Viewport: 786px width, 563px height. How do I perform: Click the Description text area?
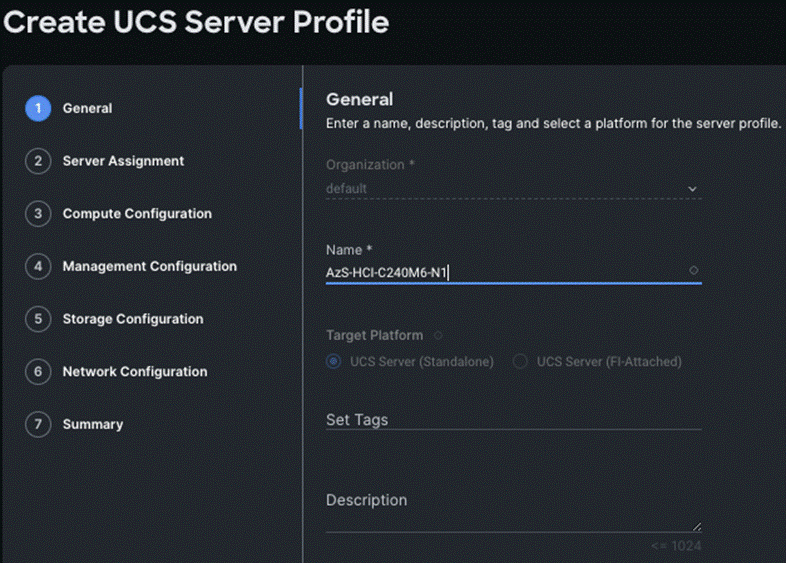coord(514,511)
